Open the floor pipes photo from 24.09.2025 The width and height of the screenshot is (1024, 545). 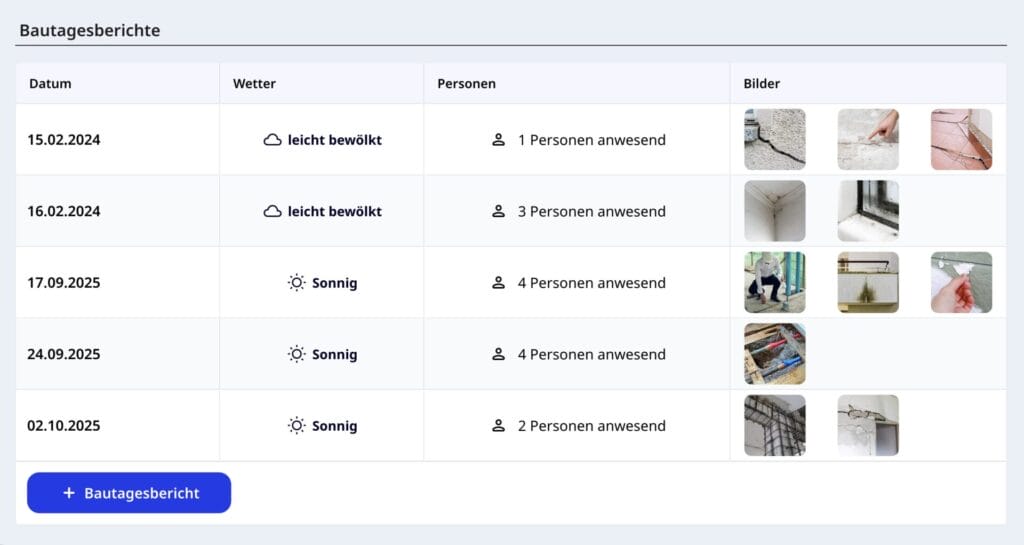coord(774,354)
